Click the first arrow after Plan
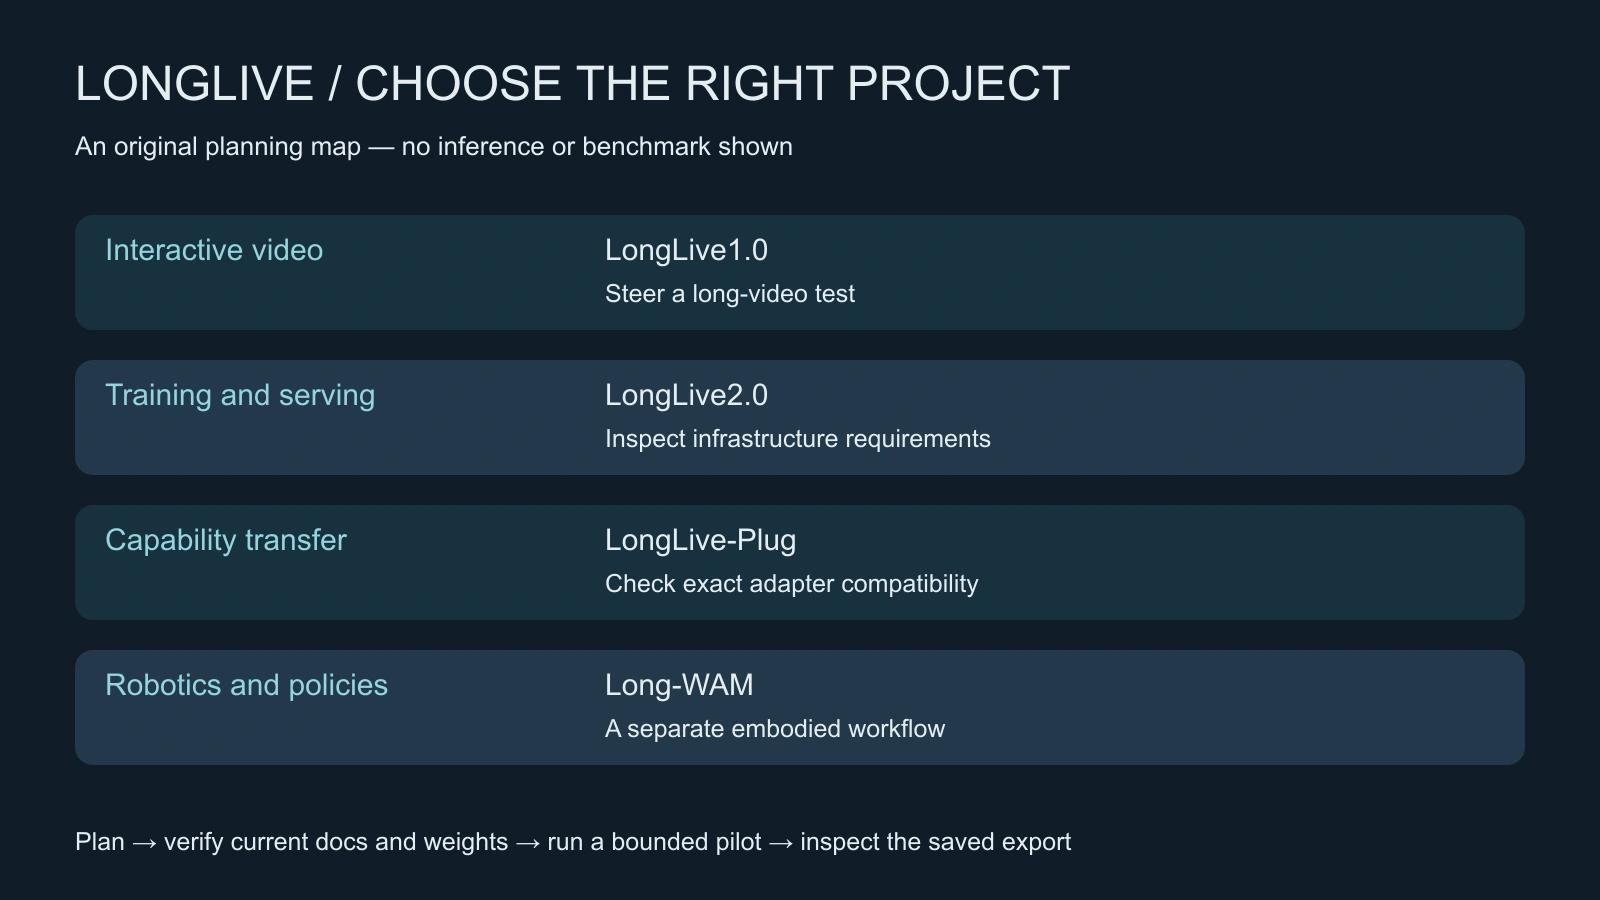This screenshot has height=900, width=1600. pos(144,843)
